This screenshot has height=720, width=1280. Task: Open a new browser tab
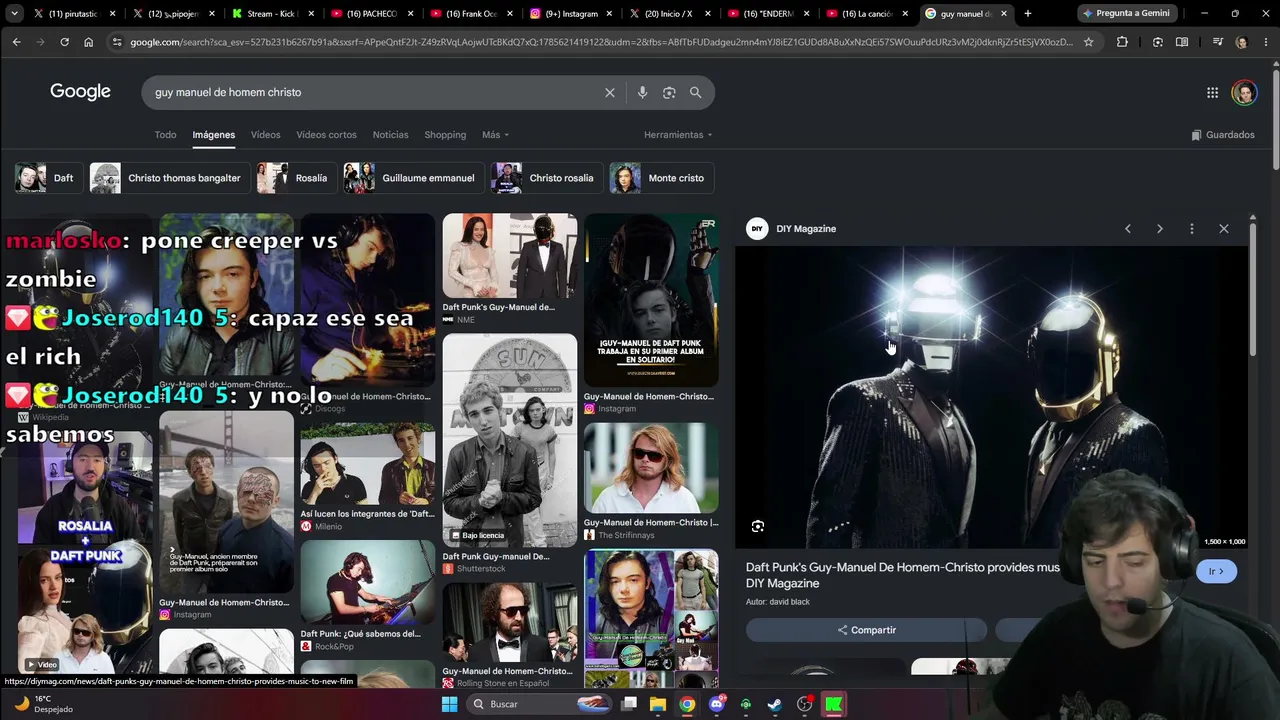point(1027,14)
